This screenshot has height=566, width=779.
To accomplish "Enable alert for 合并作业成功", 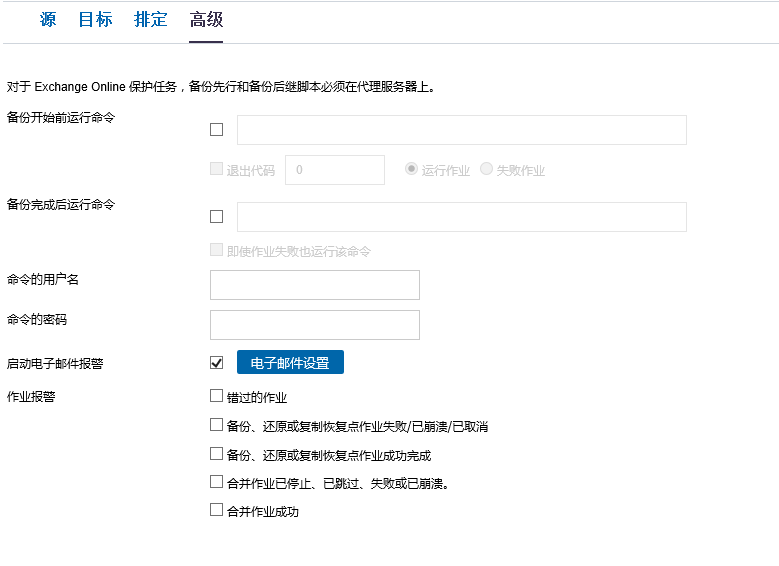I will coord(217,510).
